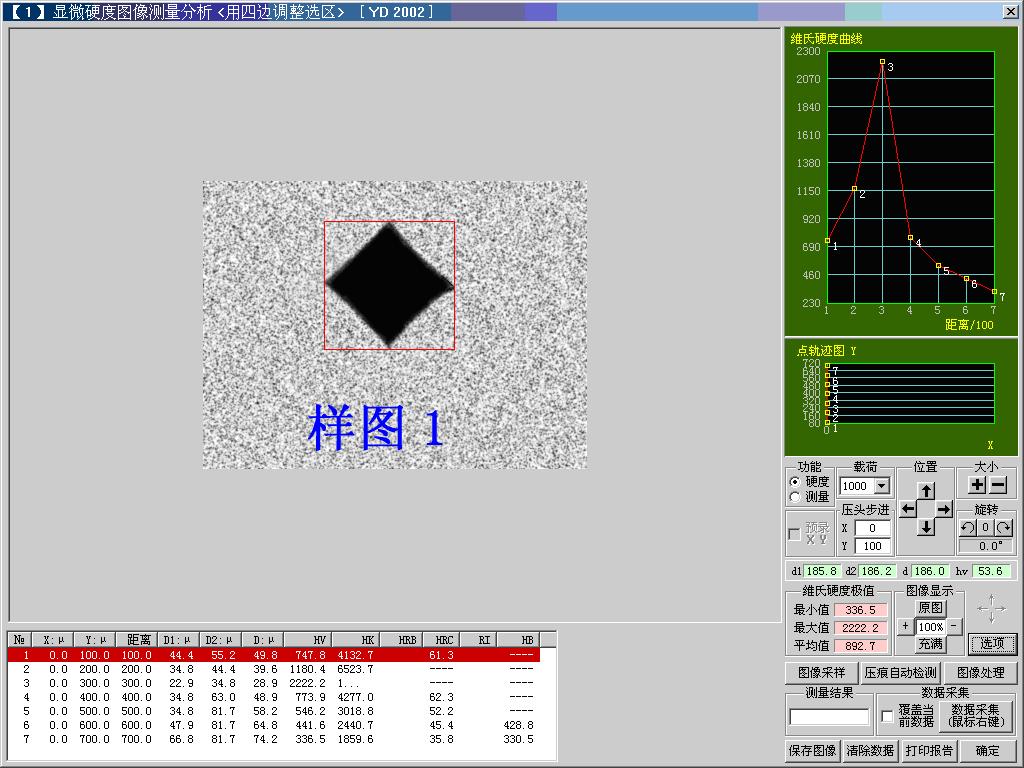Move the selection up with the up arrow
Screen dimensions: 1024x768
[x=926, y=491]
